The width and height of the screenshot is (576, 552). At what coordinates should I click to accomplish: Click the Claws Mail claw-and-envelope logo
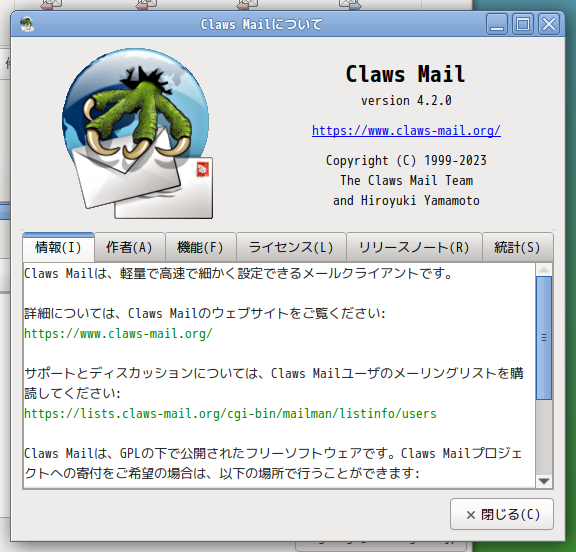click(x=137, y=134)
